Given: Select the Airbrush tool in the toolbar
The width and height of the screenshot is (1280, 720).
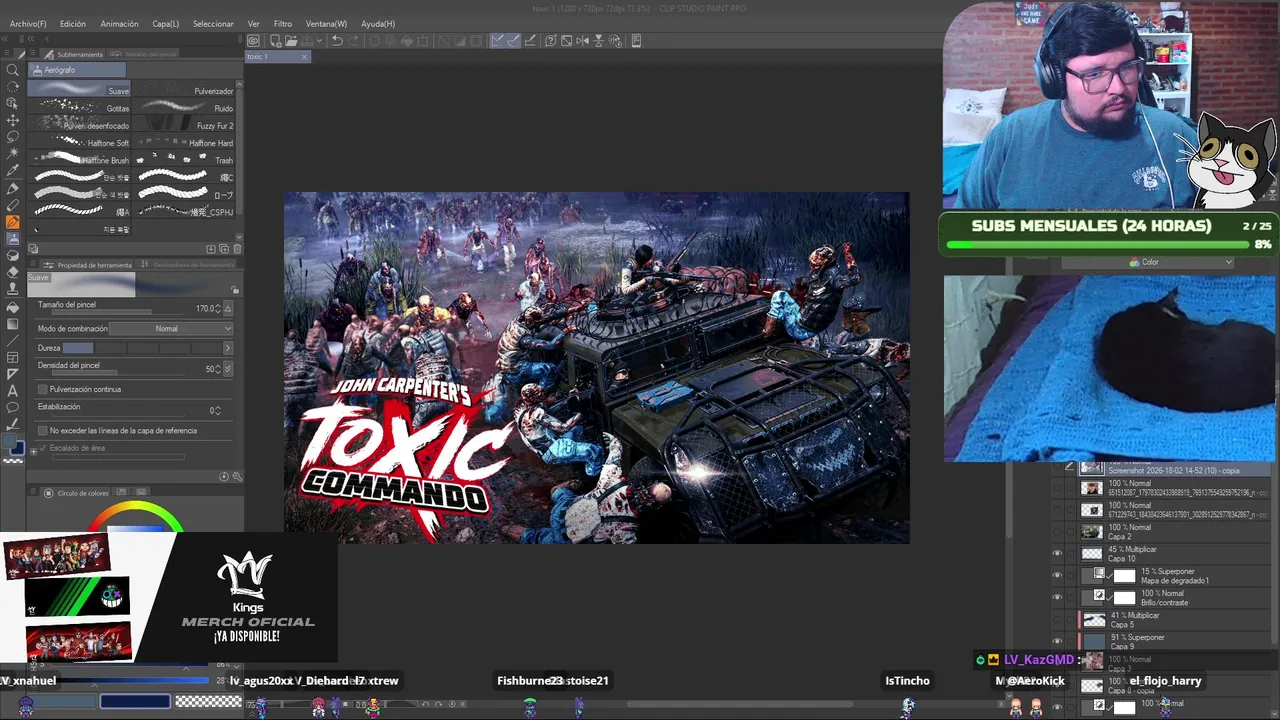Looking at the screenshot, I should click(x=13, y=239).
